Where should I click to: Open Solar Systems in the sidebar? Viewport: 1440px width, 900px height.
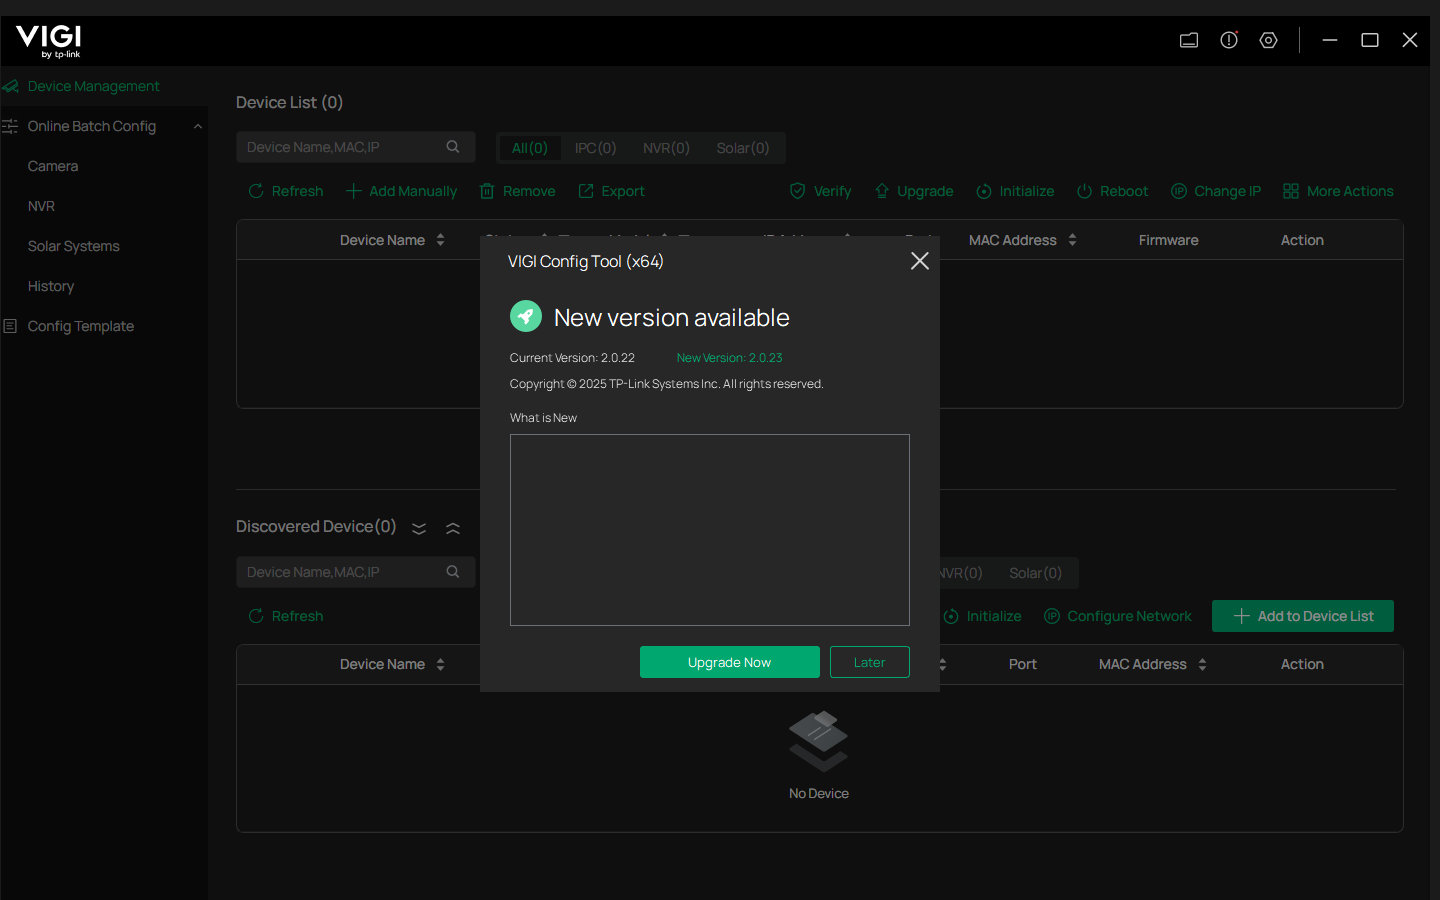pyautogui.click(x=73, y=246)
